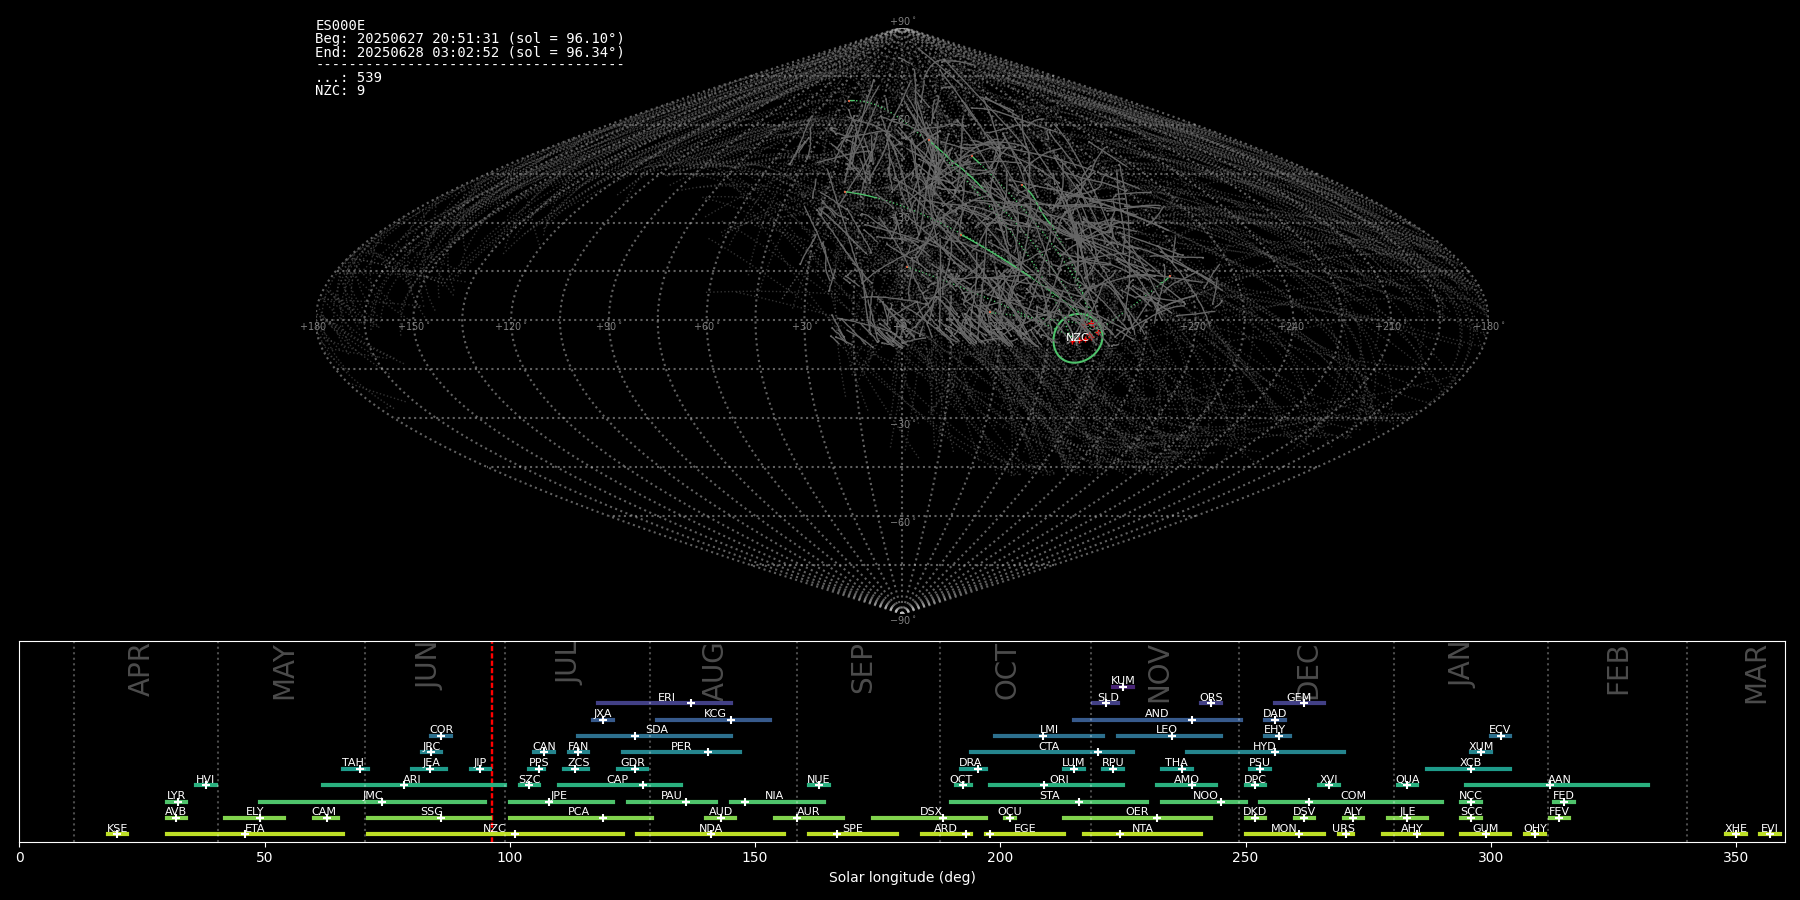Viewport: 1800px width, 900px height.
Task: Click the NZC radiant label inside green circle
Action: coord(1077,338)
